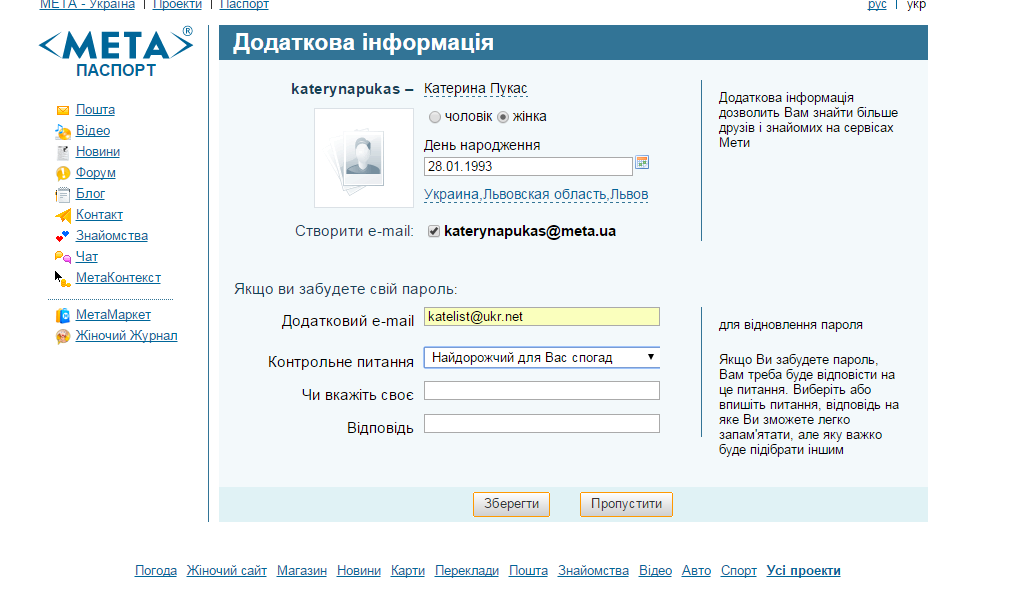
Task: Open Новини footer link
Action: pos(359,570)
